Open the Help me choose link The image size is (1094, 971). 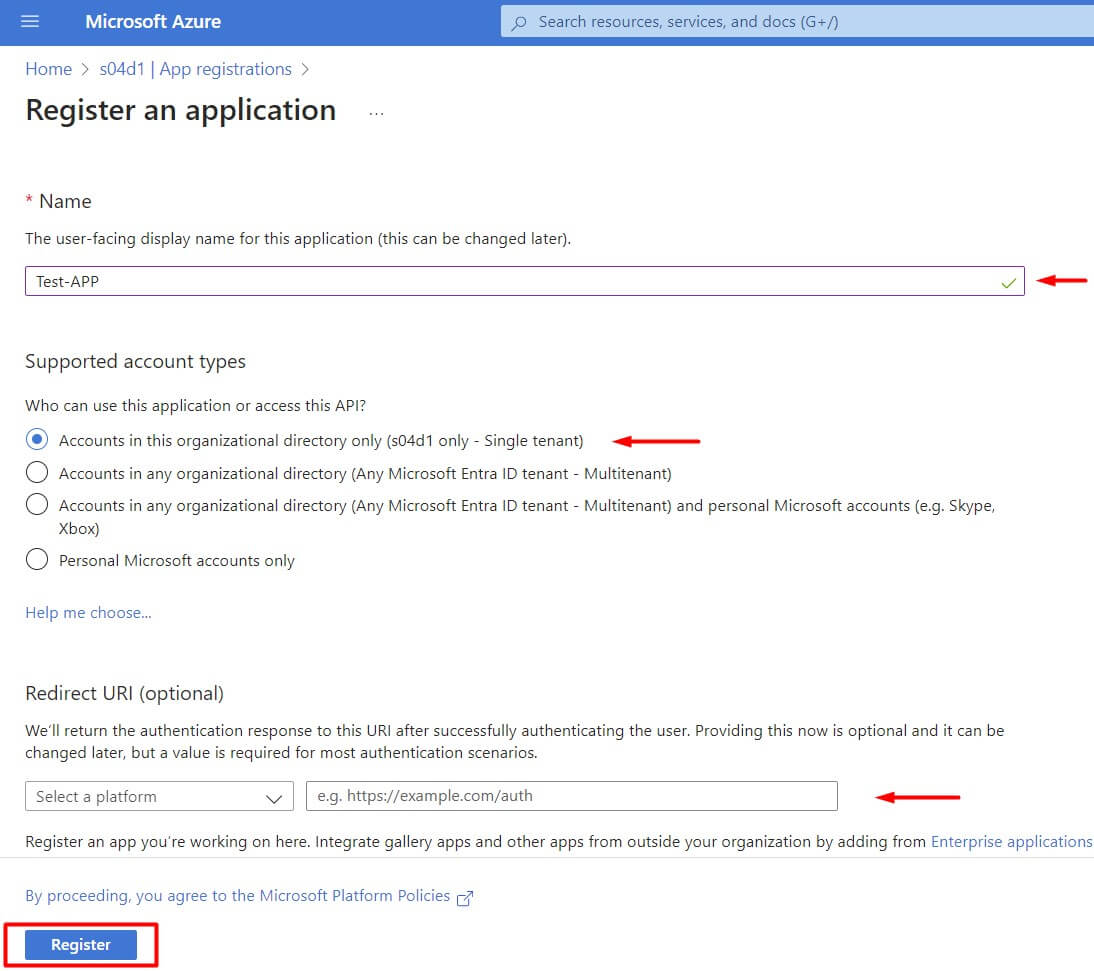pyautogui.click(x=88, y=612)
